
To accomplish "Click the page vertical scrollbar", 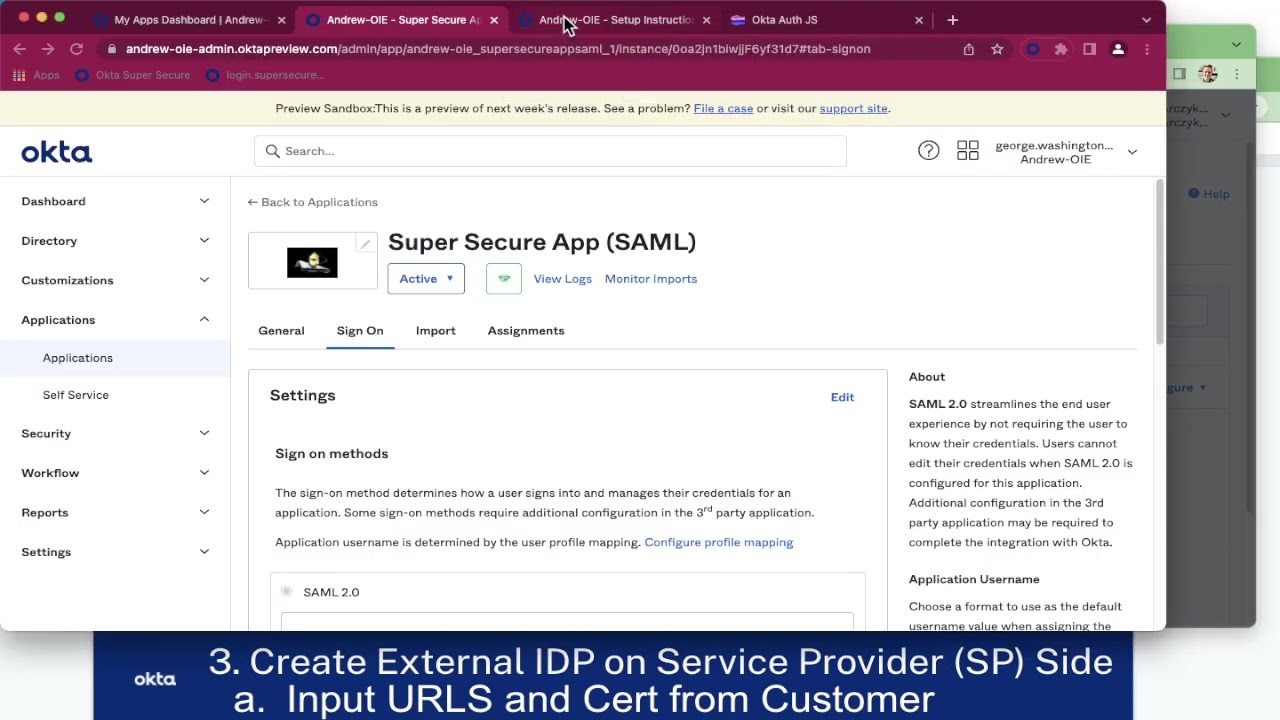I will click(1159, 262).
